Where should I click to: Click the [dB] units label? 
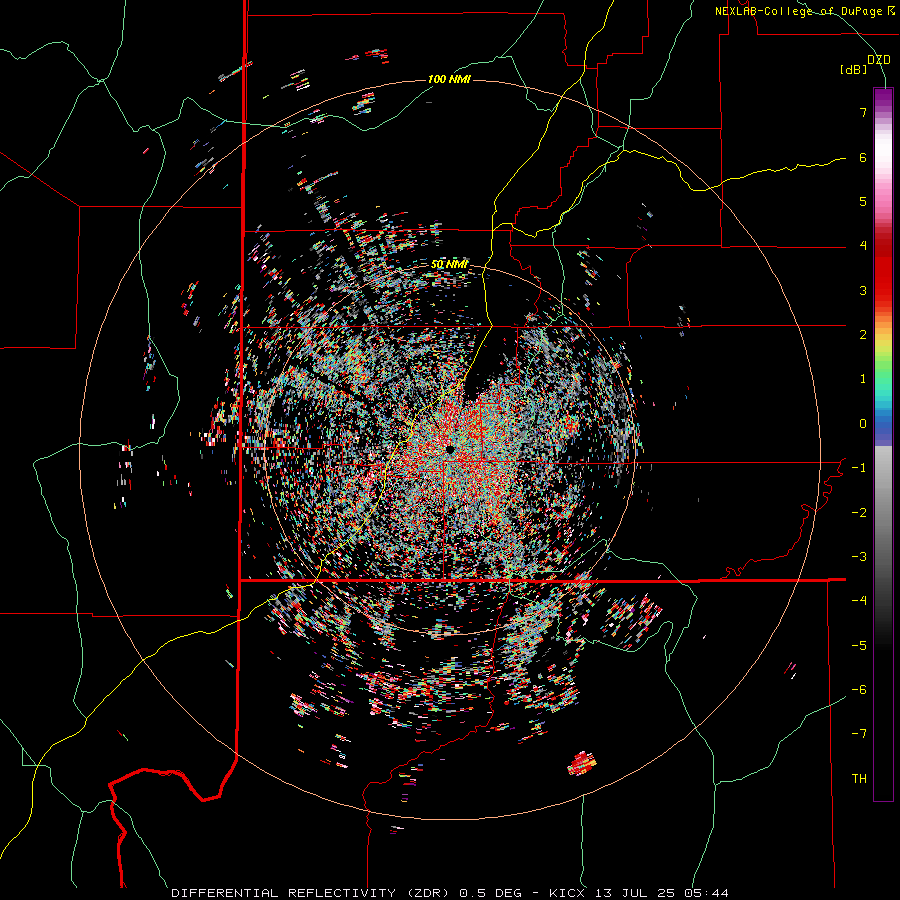[x=854, y=70]
